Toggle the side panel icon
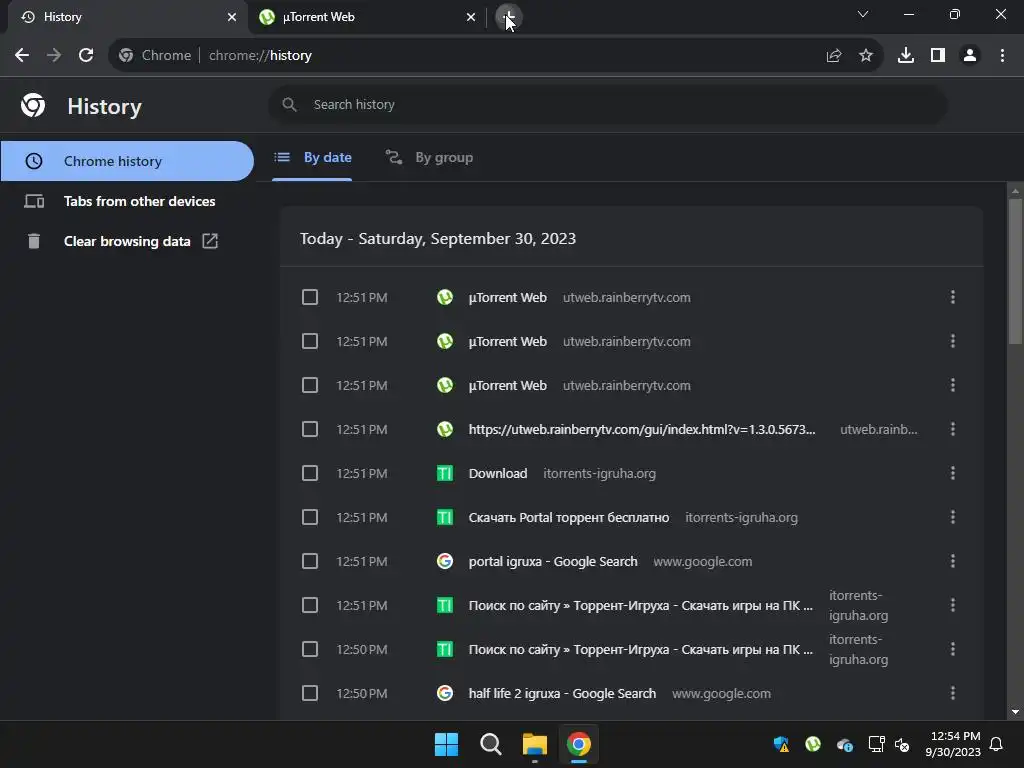The height and width of the screenshot is (768, 1024). pos(938,56)
